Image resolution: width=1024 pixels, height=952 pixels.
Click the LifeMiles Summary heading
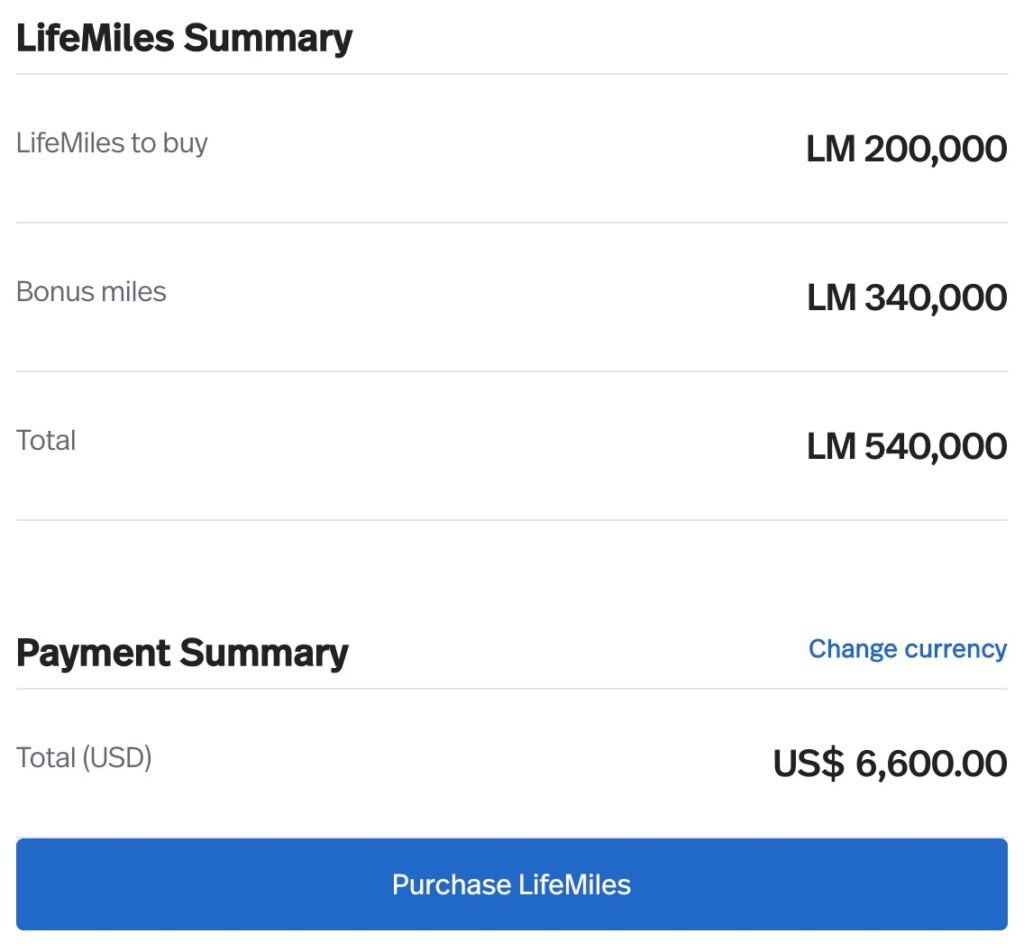(x=184, y=37)
